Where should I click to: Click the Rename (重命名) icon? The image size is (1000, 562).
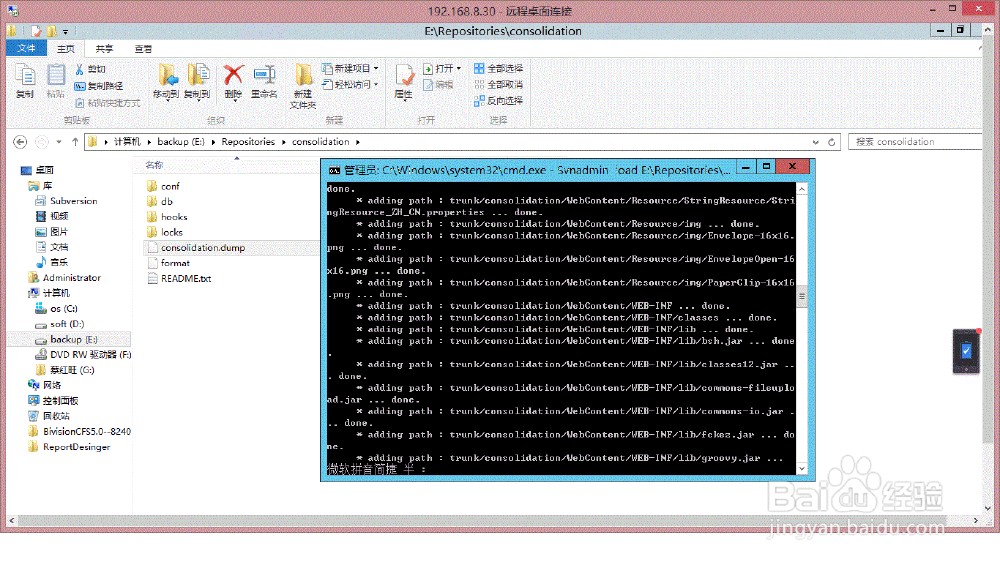point(264,81)
